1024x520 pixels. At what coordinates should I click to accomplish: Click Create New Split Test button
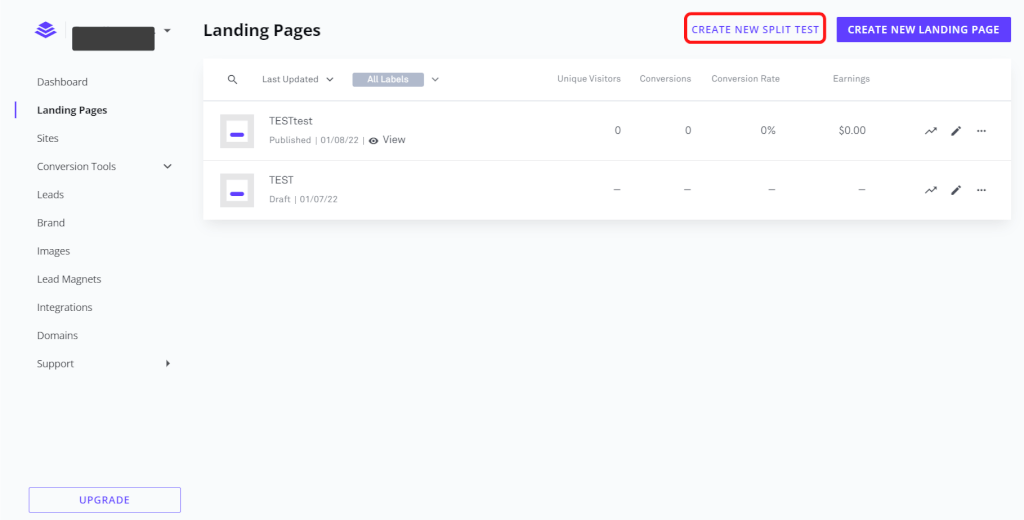coord(755,29)
